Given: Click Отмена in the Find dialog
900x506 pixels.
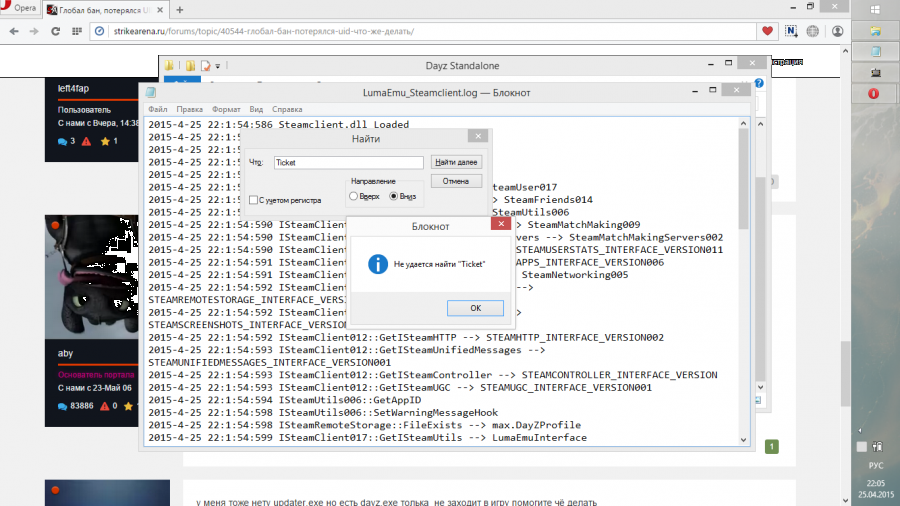Looking at the screenshot, I should tap(456, 181).
